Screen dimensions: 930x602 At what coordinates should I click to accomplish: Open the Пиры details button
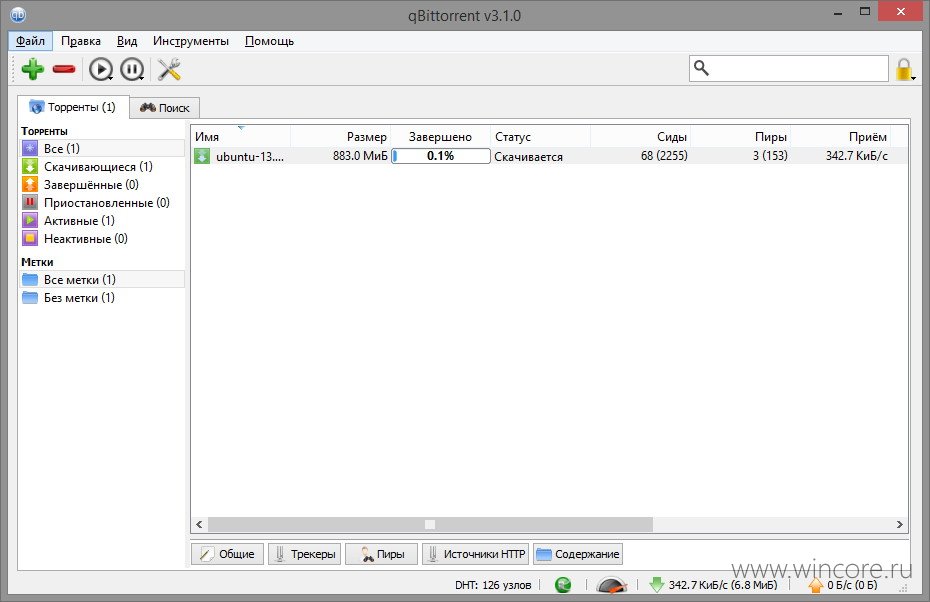[x=381, y=554]
